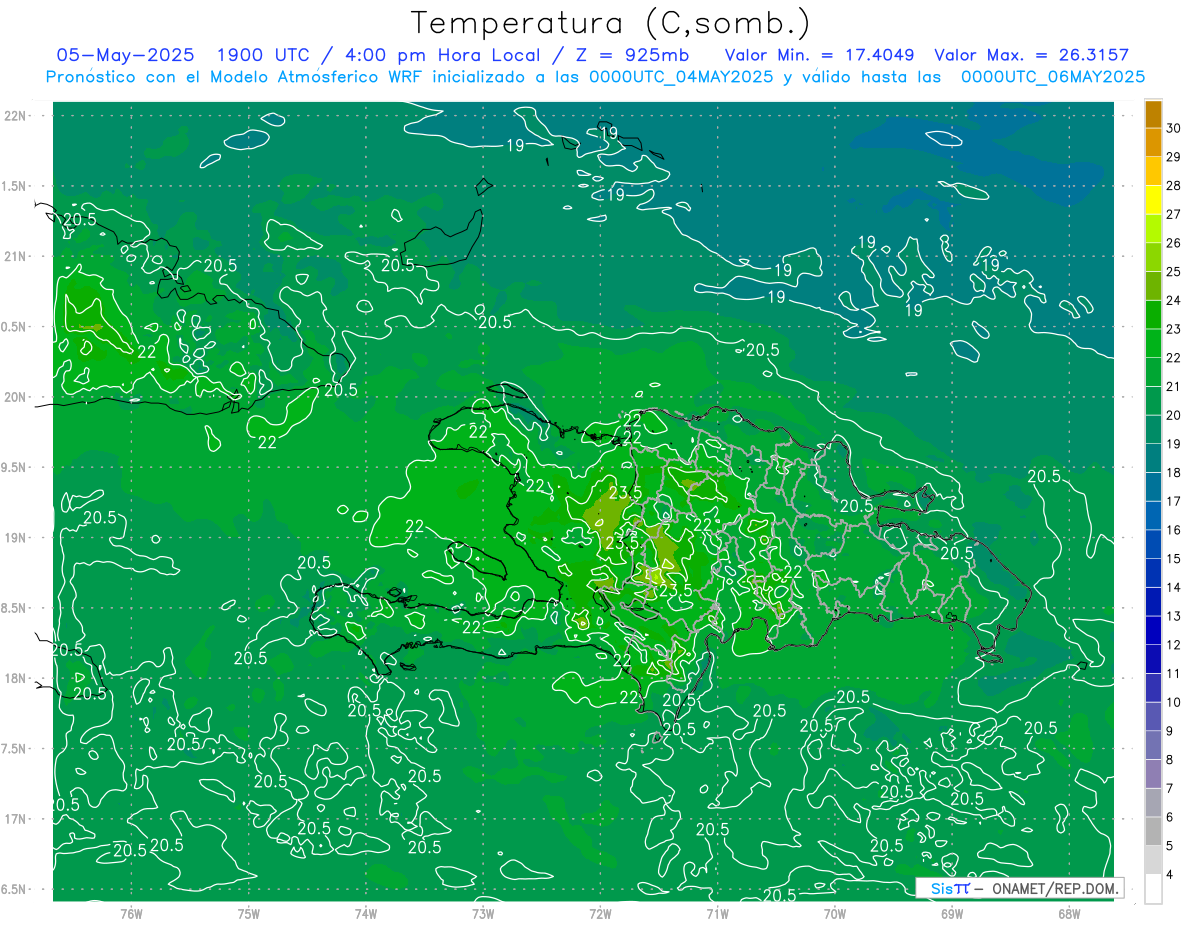Select the '05-May-2025' date text
Viewport: 1200px width, 927px height.
[x=124, y=55]
